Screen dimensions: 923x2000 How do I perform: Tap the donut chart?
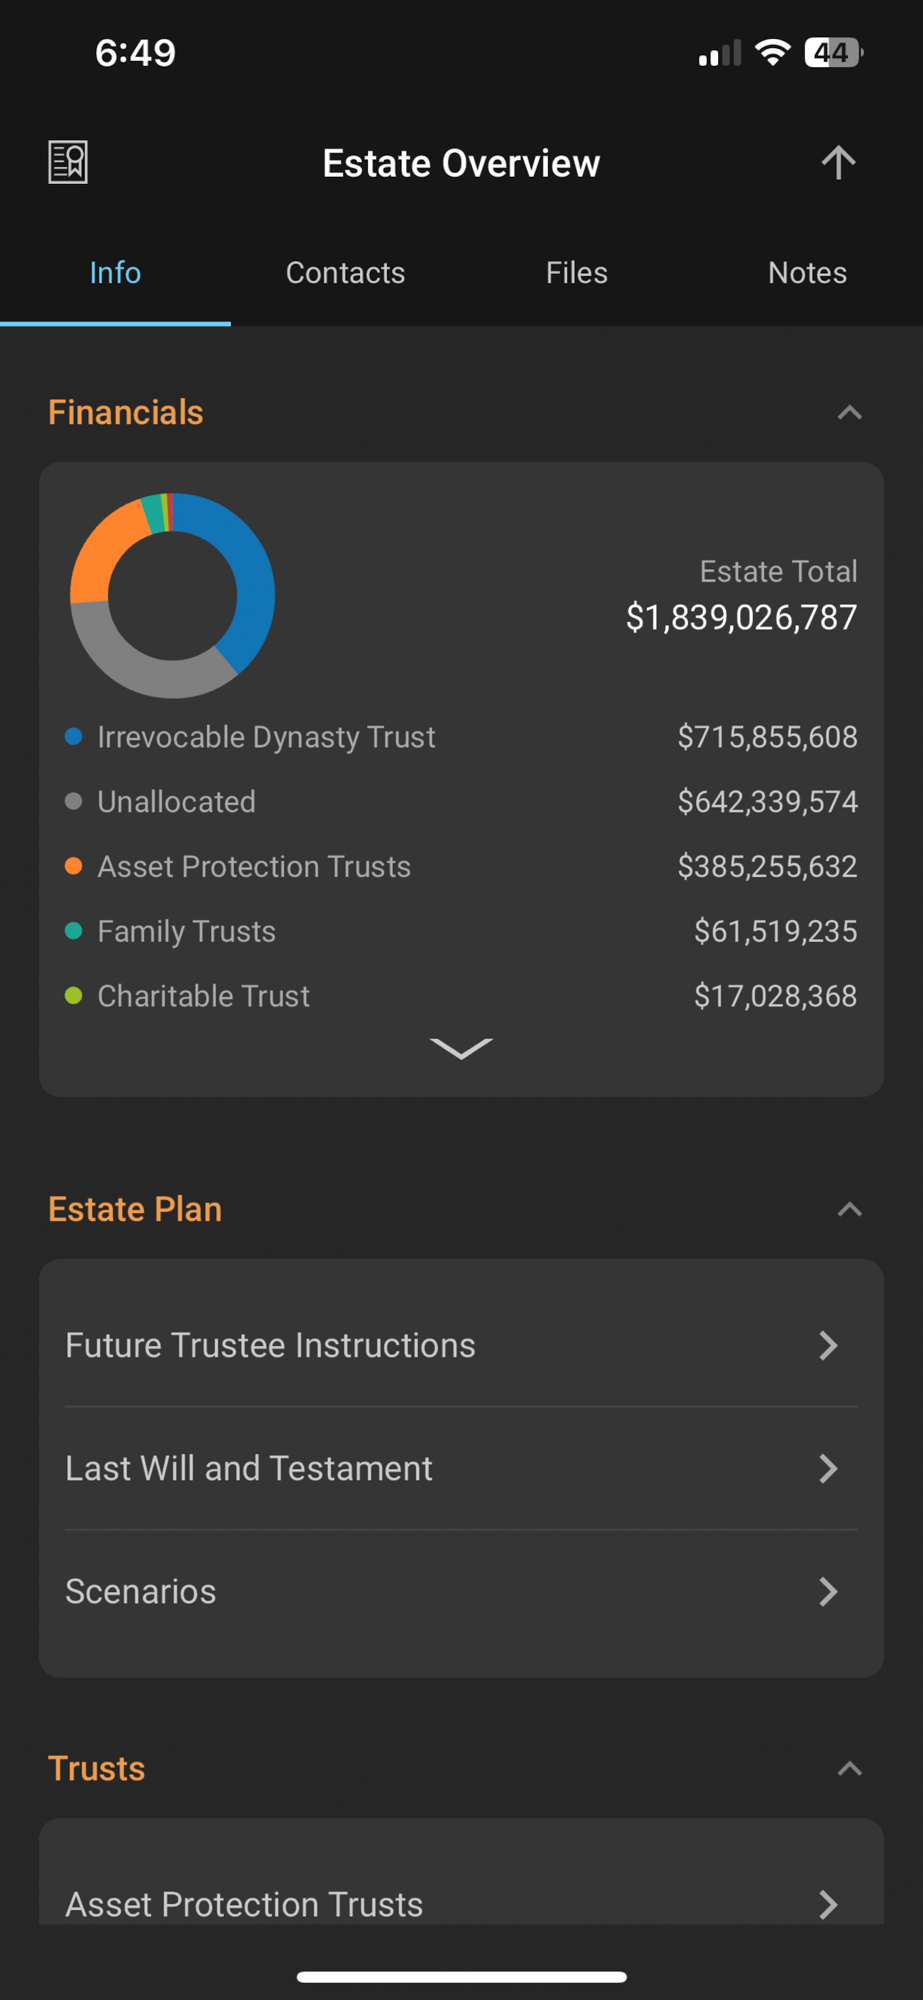(x=172, y=595)
